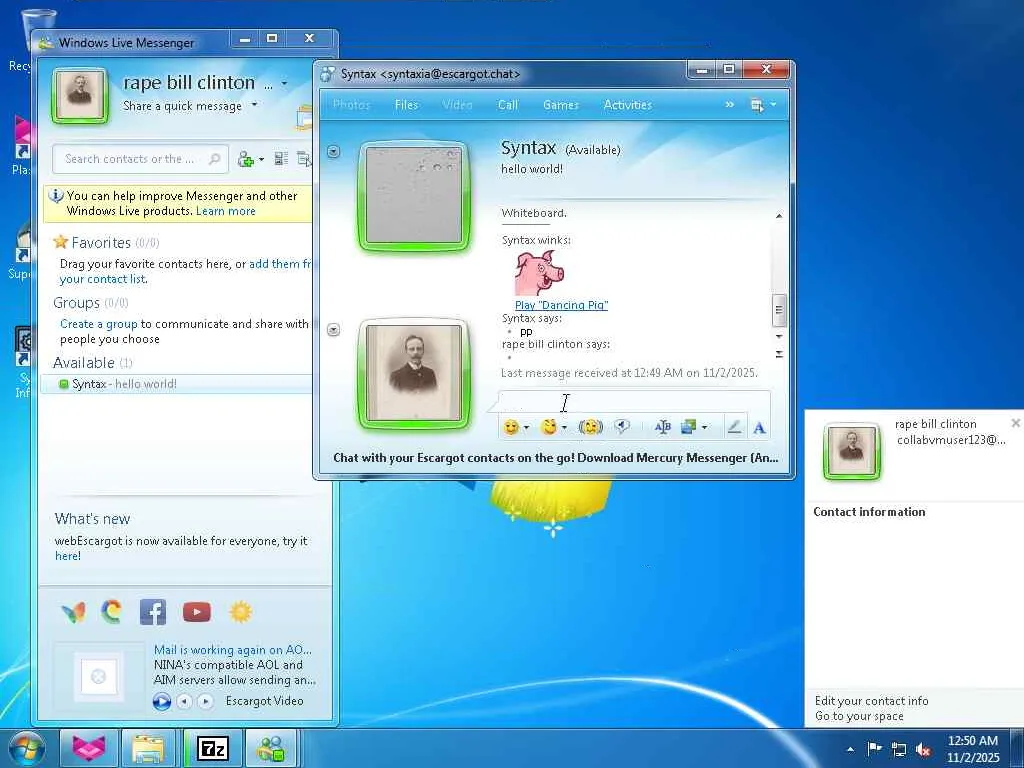Open the 7-Zip taskbar button
The width and height of the screenshot is (1024, 768).
pyautogui.click(x=213, y=748)
